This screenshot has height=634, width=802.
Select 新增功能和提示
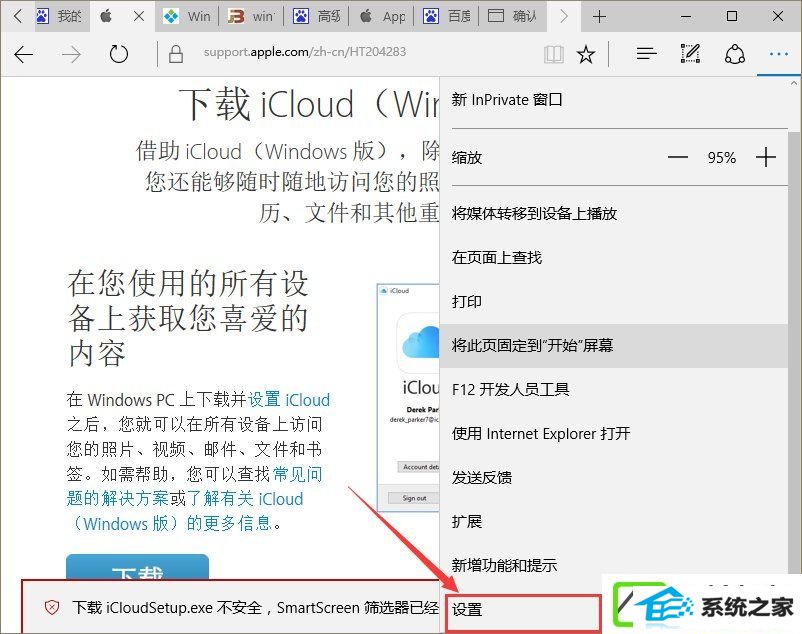(613, 565)
